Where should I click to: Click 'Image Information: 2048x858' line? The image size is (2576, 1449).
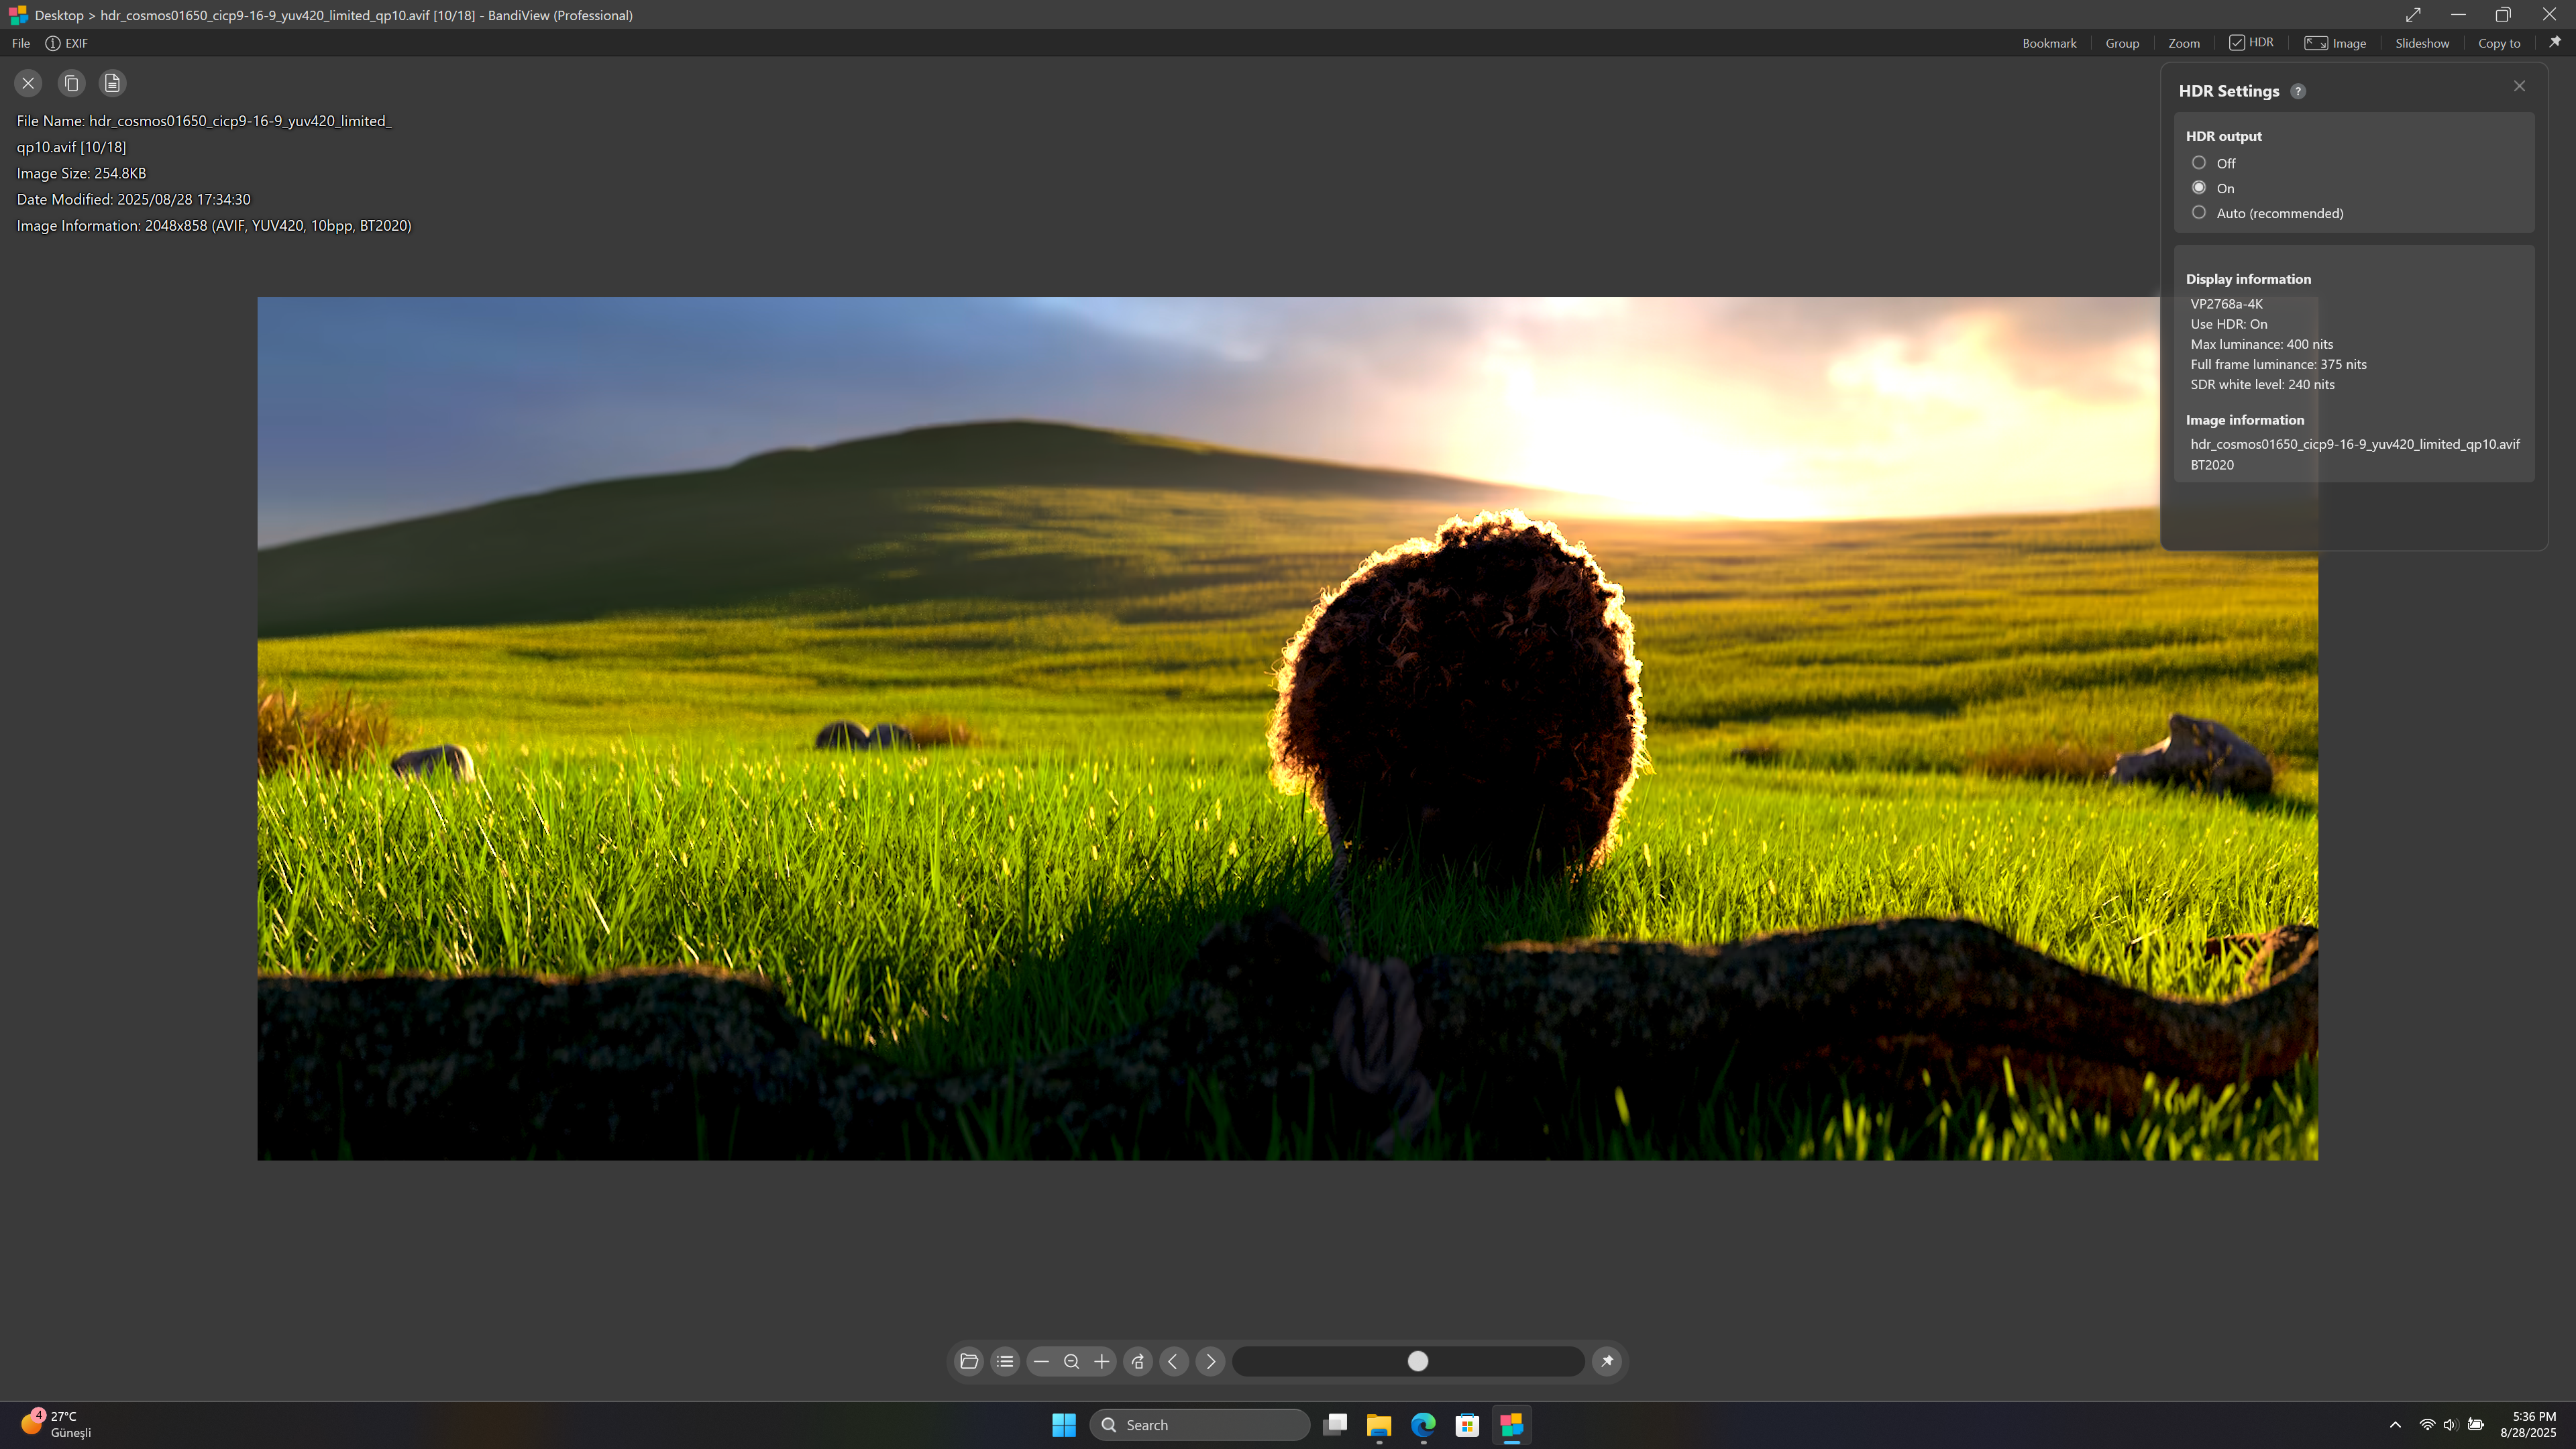click(214, 226)
